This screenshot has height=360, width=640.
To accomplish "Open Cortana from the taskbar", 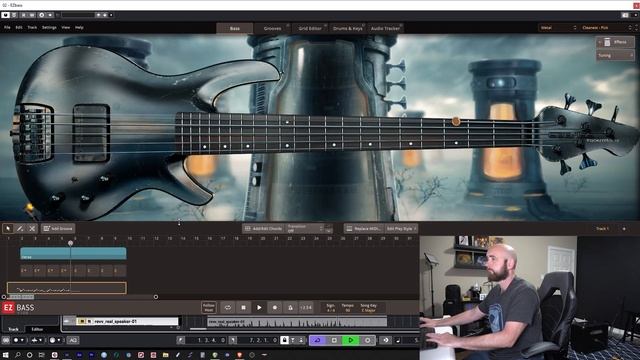I will 29,355.
